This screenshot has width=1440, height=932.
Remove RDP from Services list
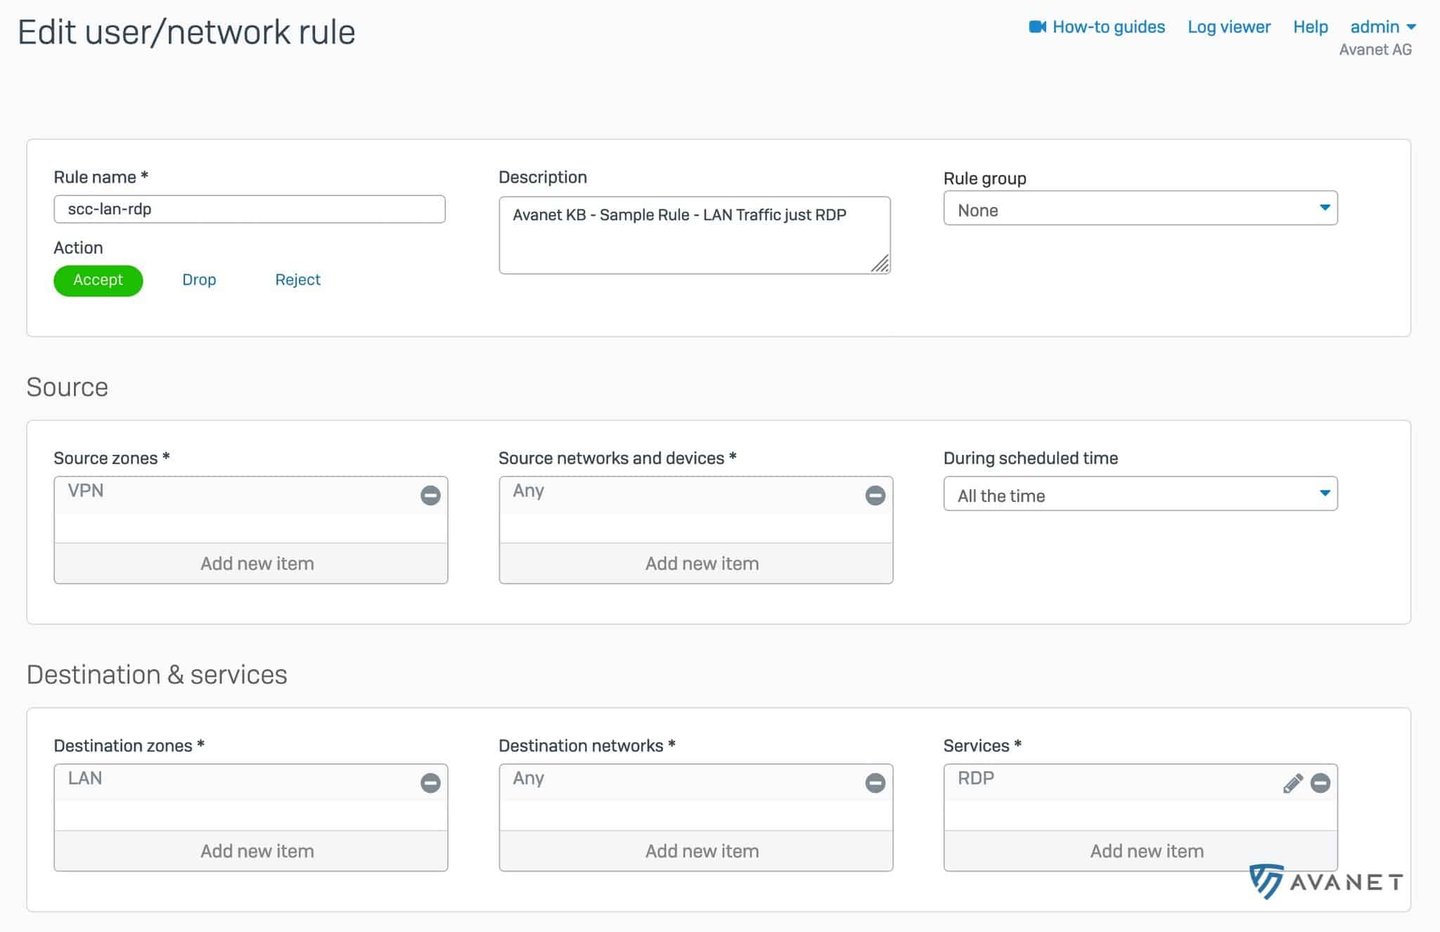click(1320, 783)
